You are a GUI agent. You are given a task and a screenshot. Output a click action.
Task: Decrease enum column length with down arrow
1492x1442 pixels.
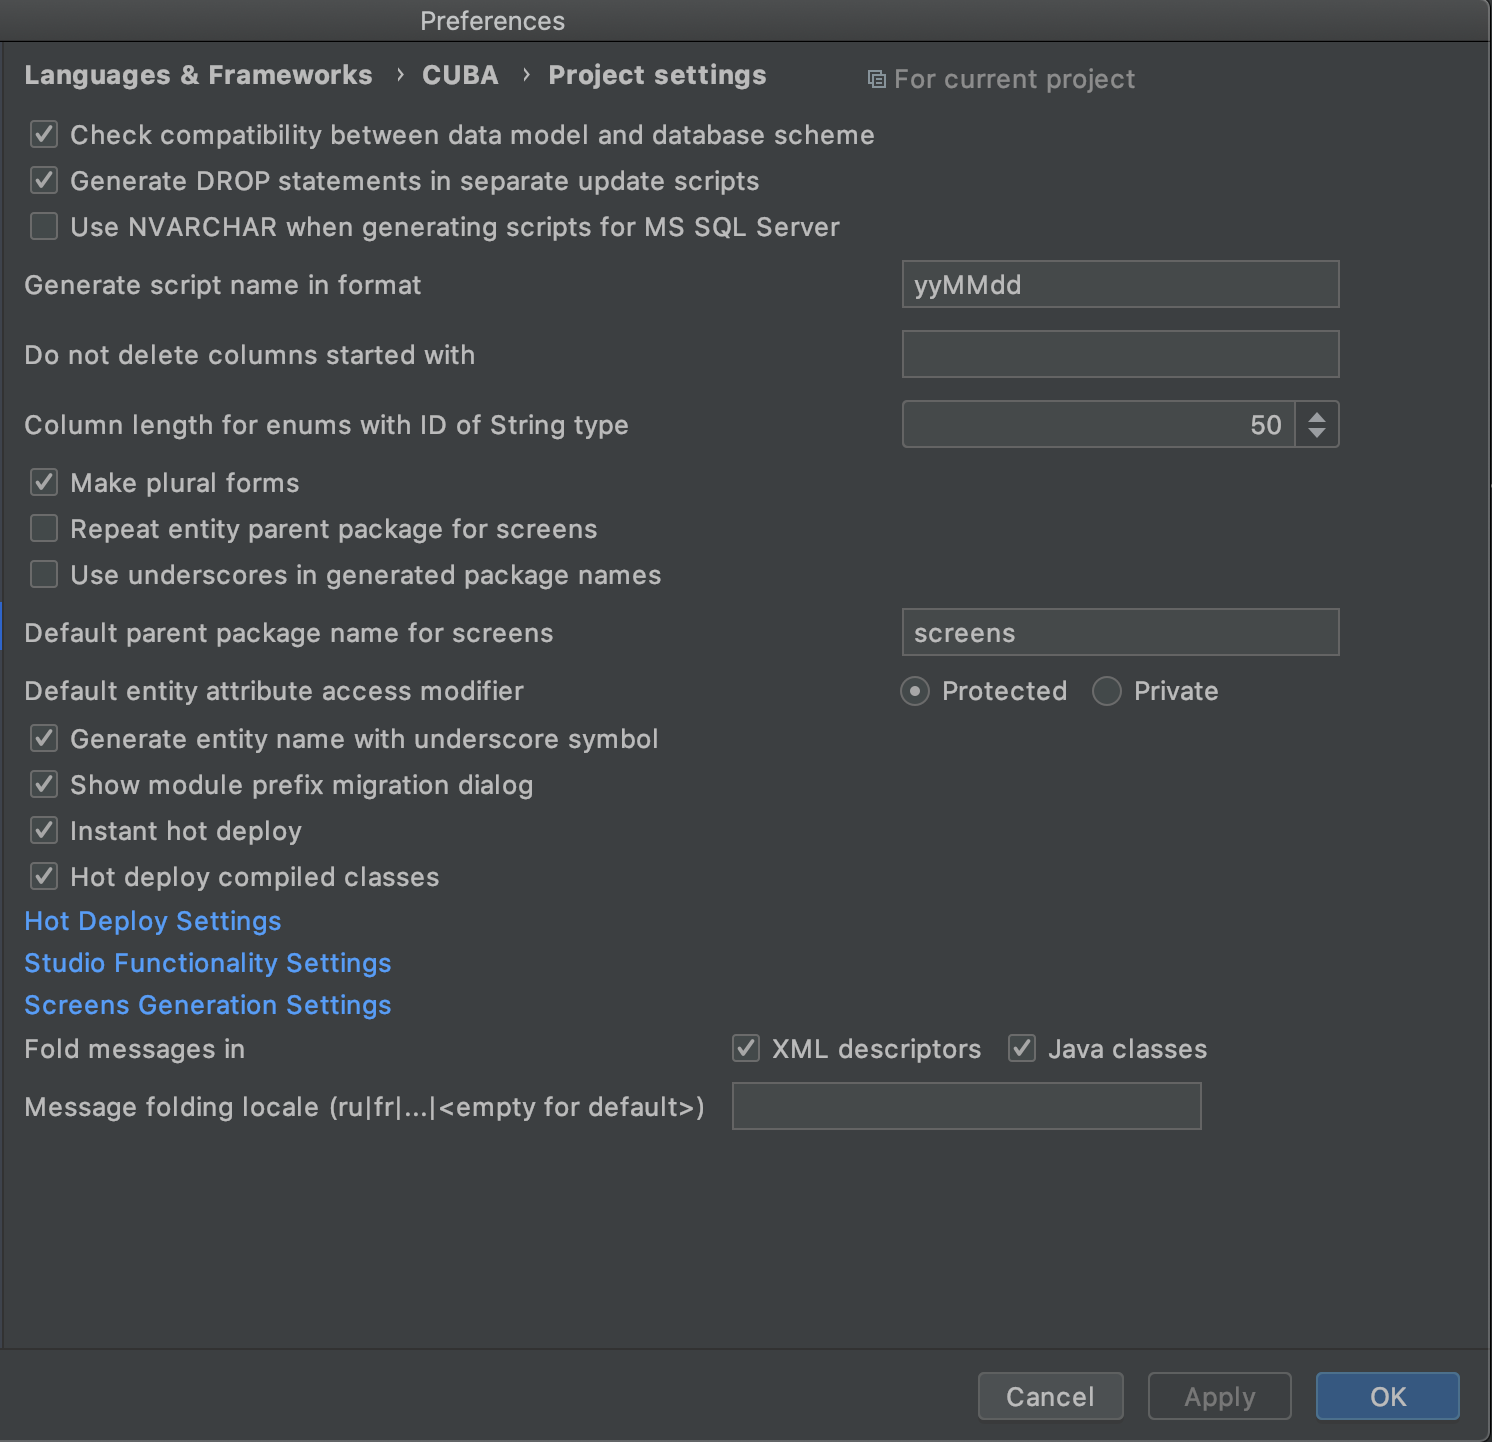(x=1317, y=433)
